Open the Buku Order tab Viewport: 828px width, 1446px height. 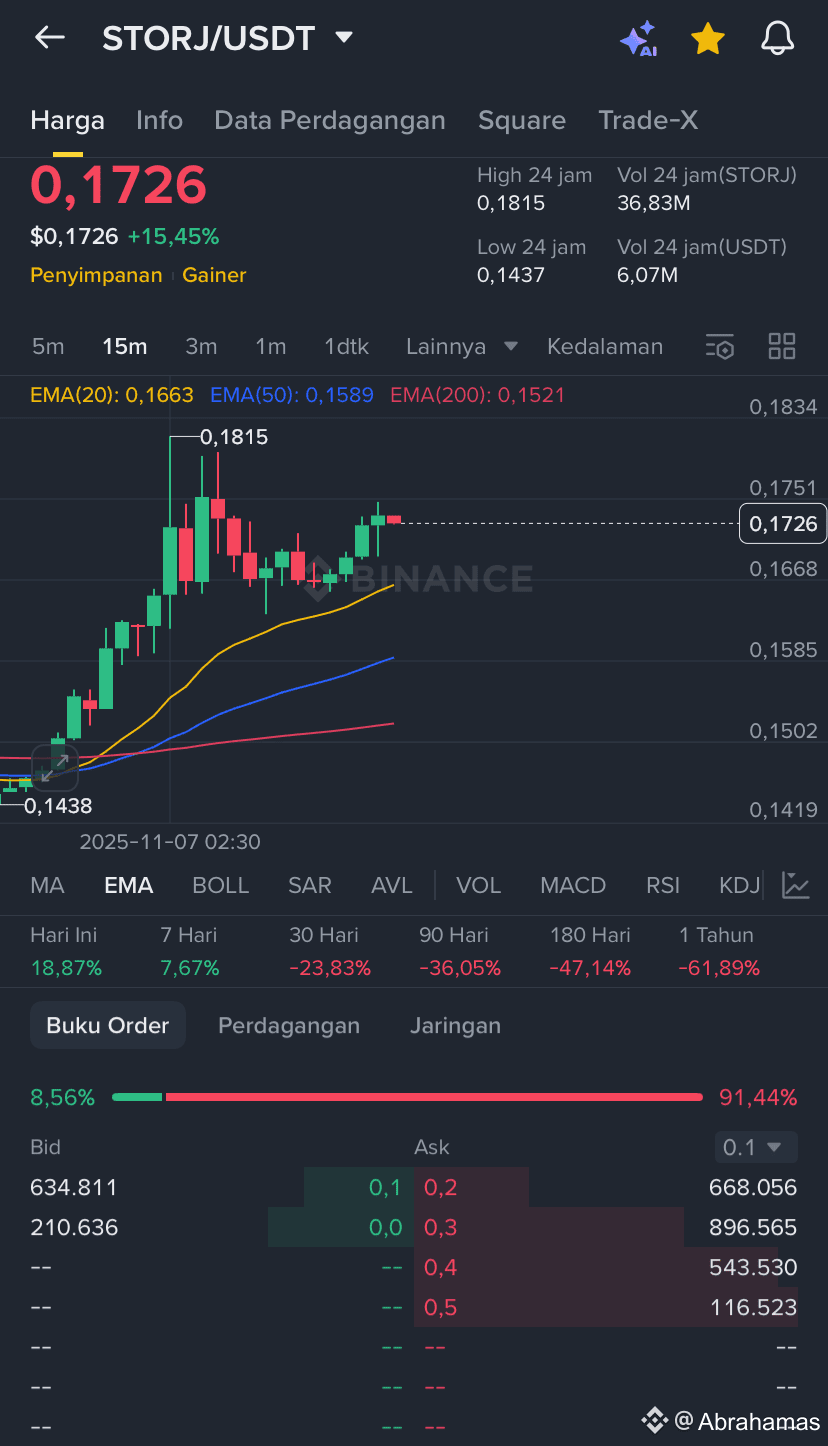pos(108,1025)
